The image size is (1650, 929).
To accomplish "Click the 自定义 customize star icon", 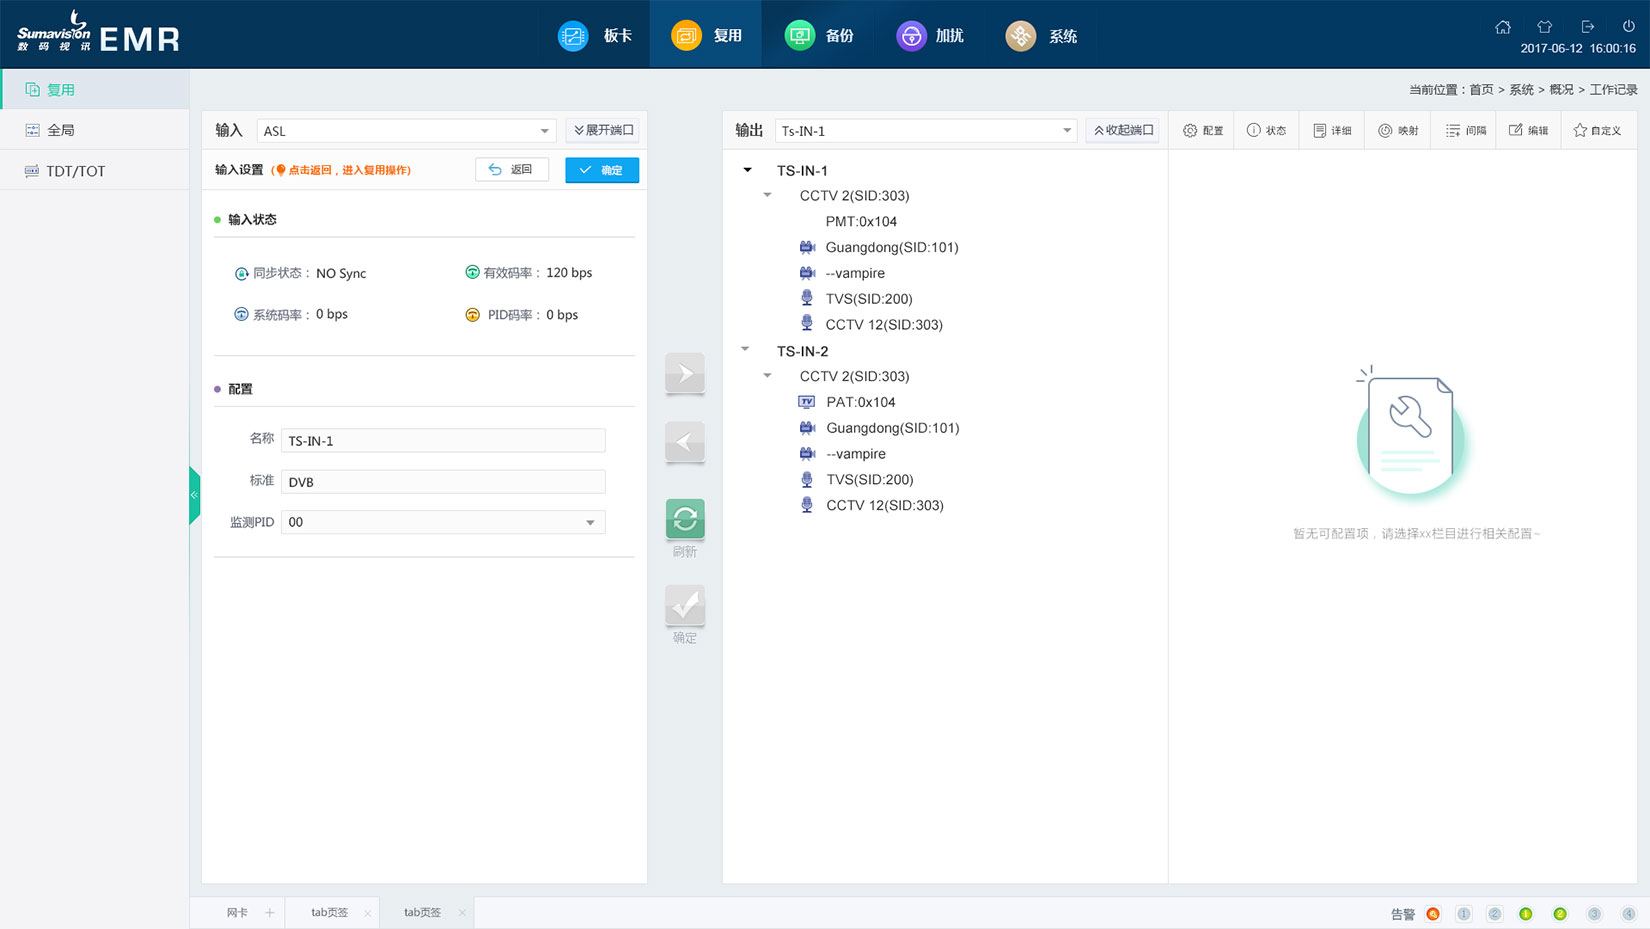I will coord(1597,129).
